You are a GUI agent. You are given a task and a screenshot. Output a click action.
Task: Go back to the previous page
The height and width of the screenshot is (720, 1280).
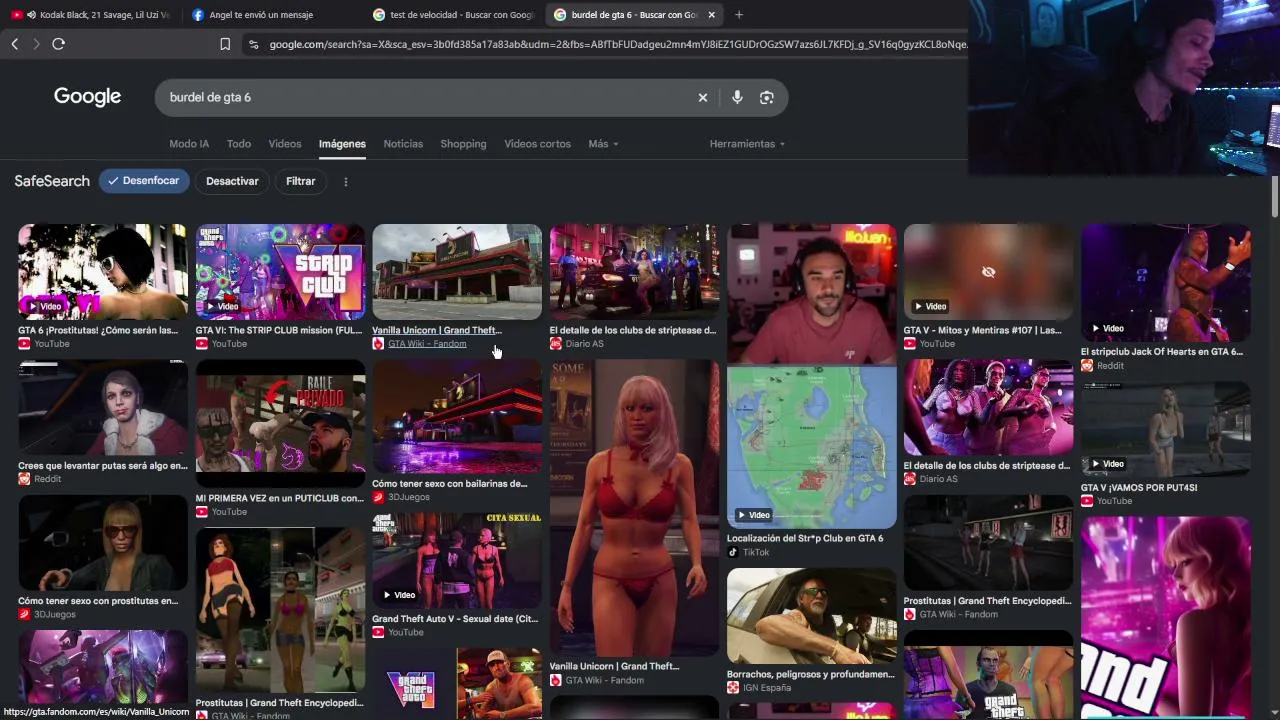(15, 44)
